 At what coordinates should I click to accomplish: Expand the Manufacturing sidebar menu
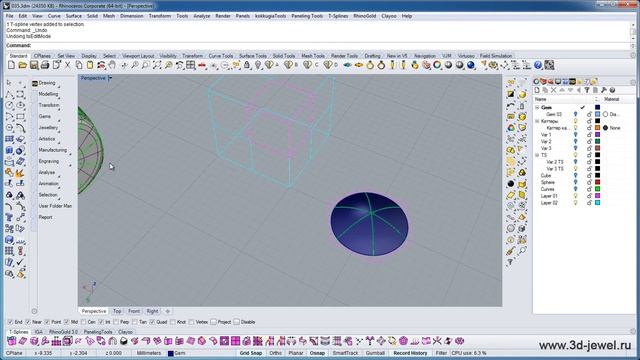pyautogui.click(x=52, y=150)
